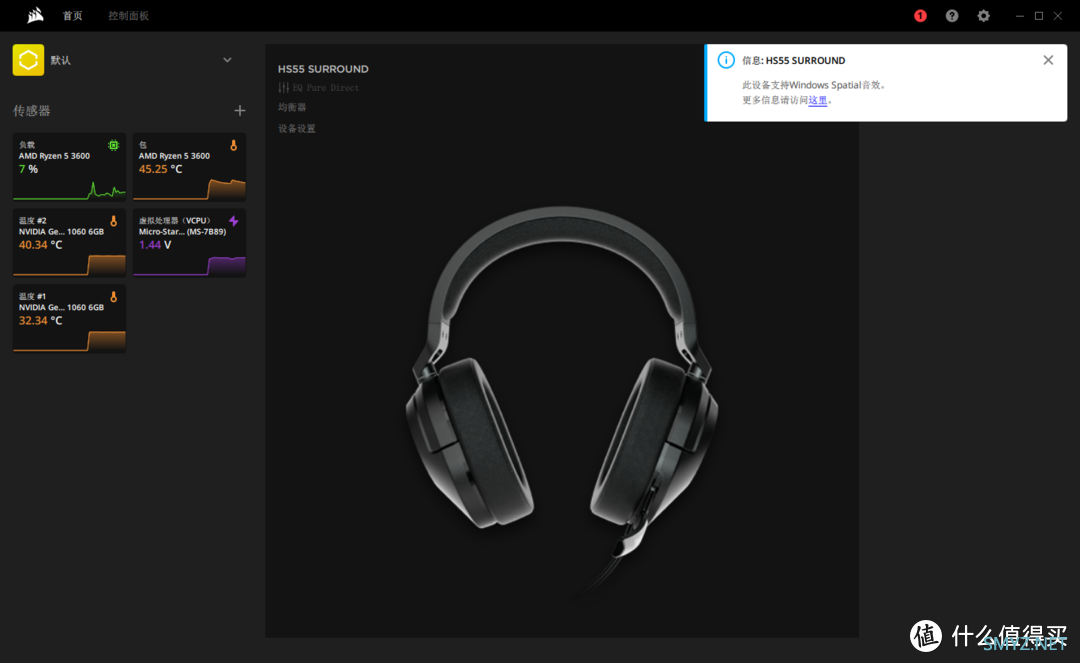
Task: Switch to the 首页 tab
Action: pyautogui.click(x=73, y=16)
